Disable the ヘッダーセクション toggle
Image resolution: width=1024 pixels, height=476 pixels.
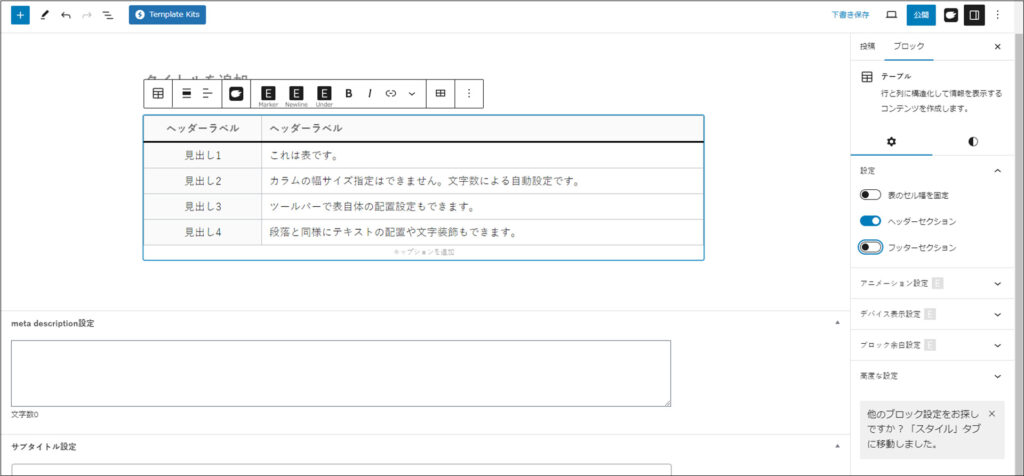870,221
